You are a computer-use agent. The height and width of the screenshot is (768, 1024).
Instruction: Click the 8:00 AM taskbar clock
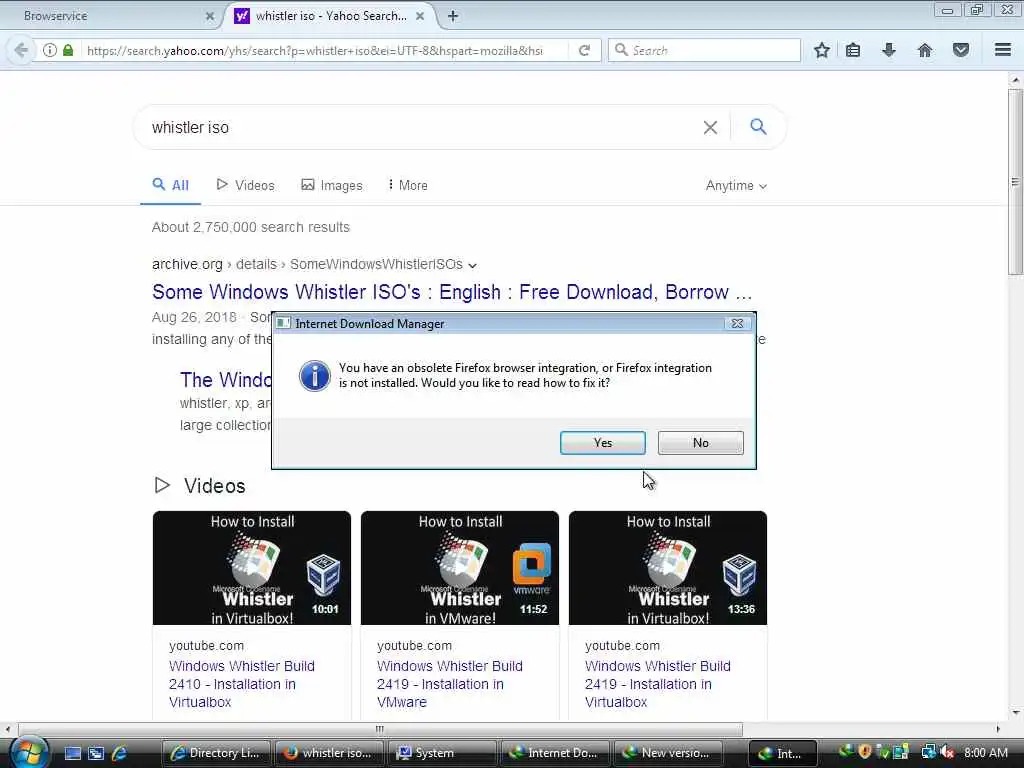(985, 753)
